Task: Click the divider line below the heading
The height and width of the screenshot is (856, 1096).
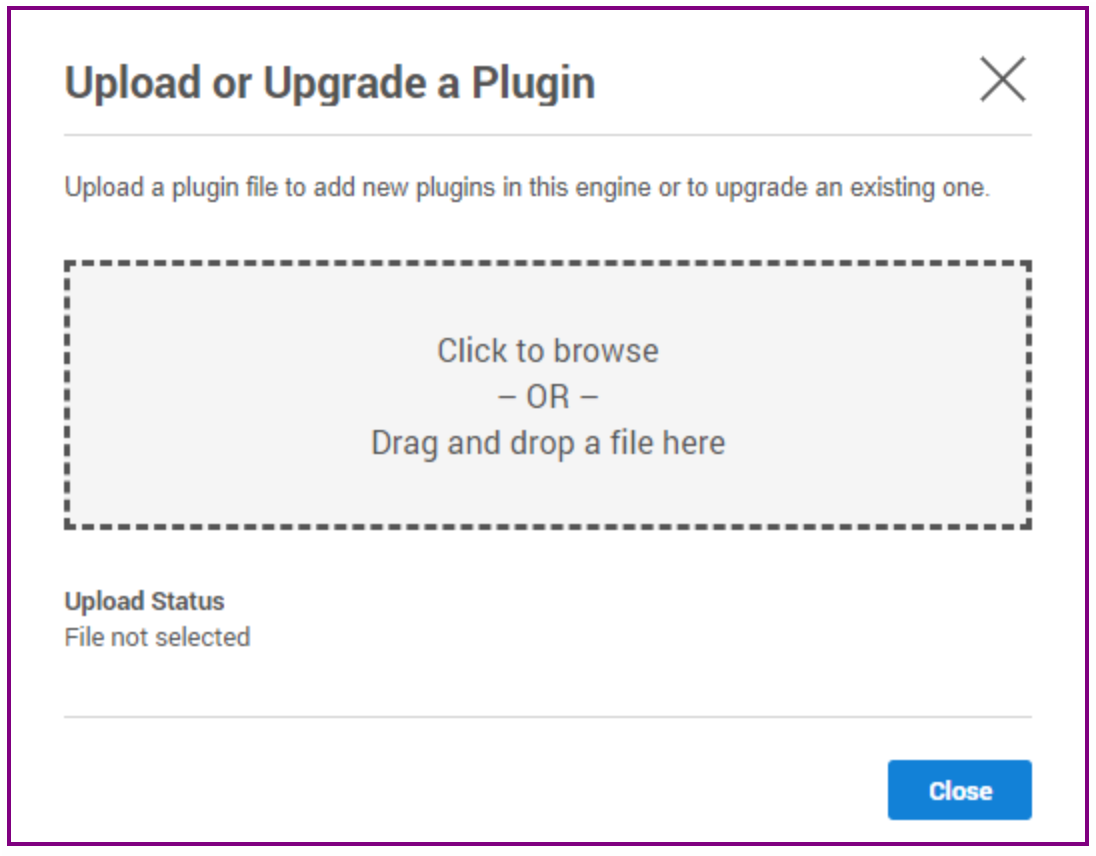Action: pos(547,135)
